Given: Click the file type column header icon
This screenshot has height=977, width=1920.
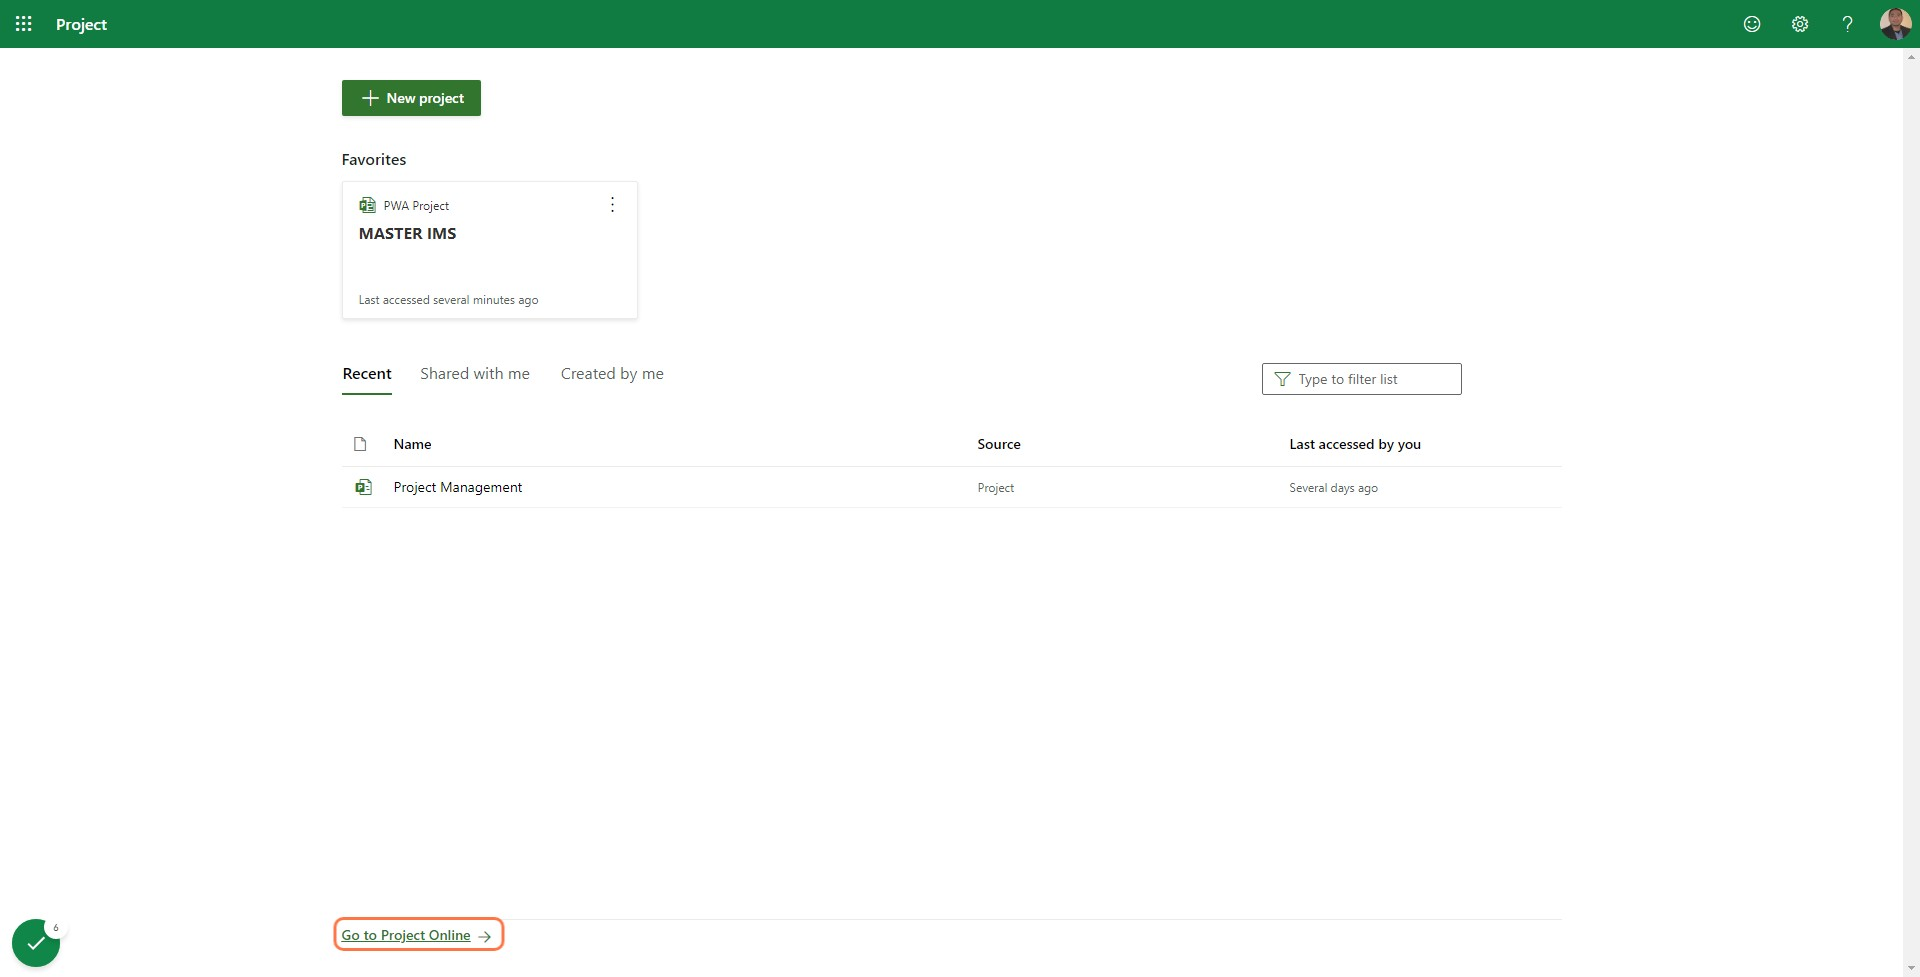Looking at the screenshot, I should tap(360, 444).
